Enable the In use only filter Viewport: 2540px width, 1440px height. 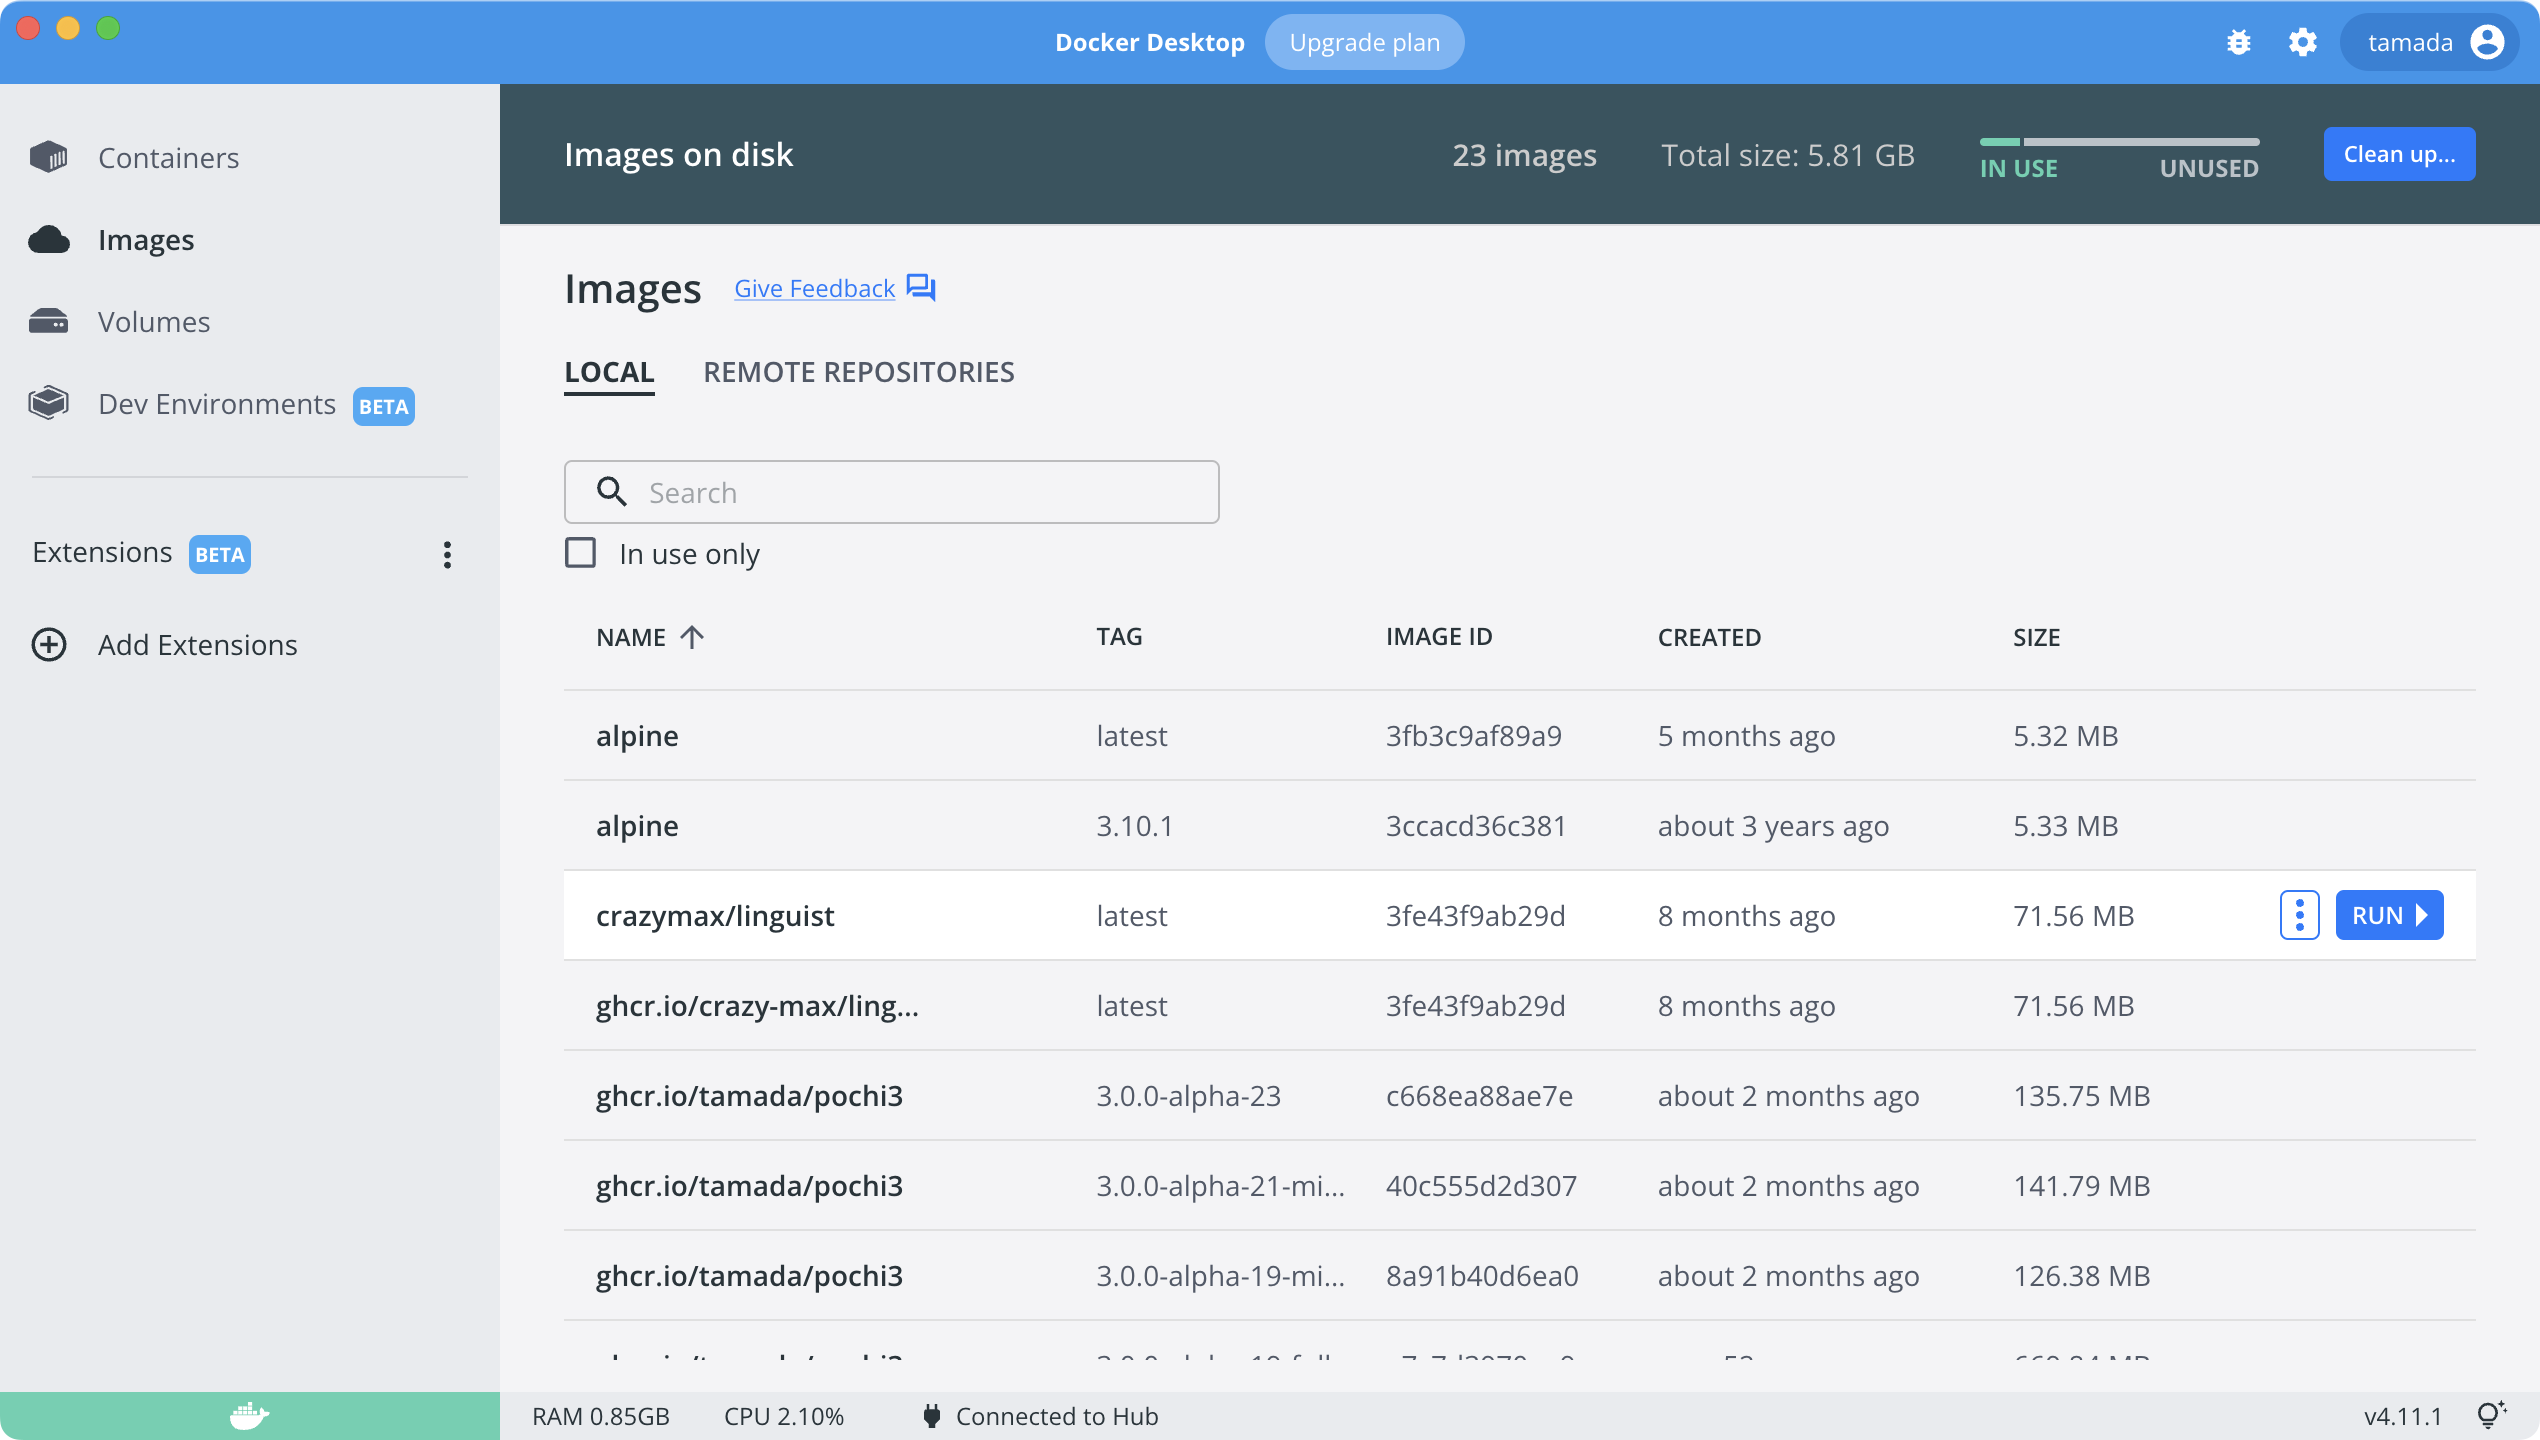coord(580,552)
